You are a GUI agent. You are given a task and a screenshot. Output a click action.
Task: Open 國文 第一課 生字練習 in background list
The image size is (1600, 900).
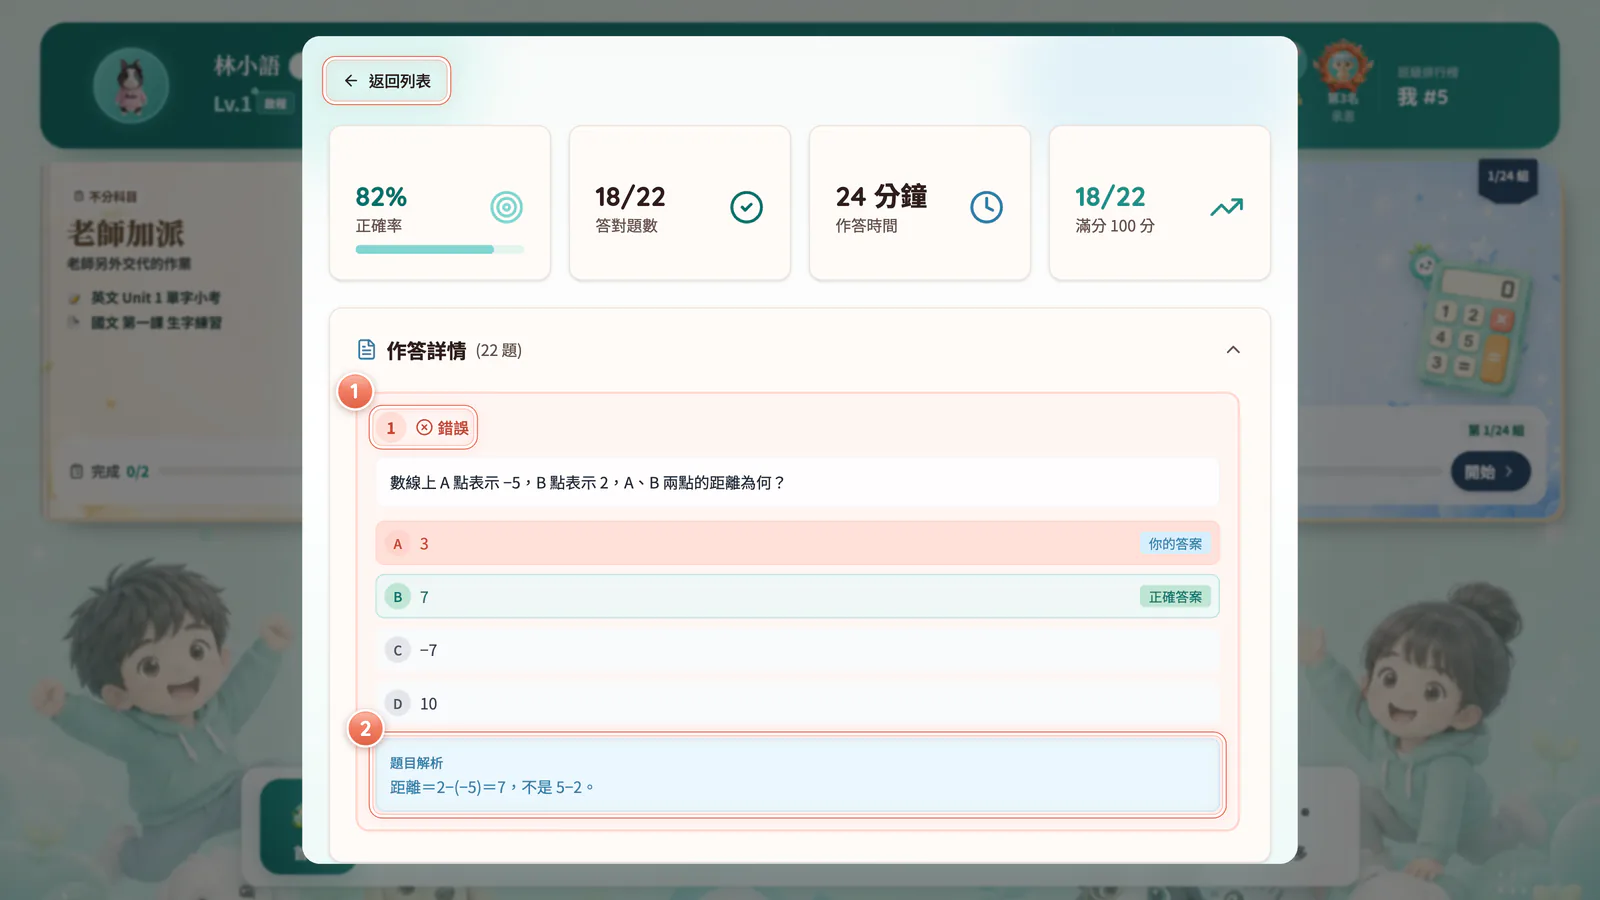click(155, 323)
